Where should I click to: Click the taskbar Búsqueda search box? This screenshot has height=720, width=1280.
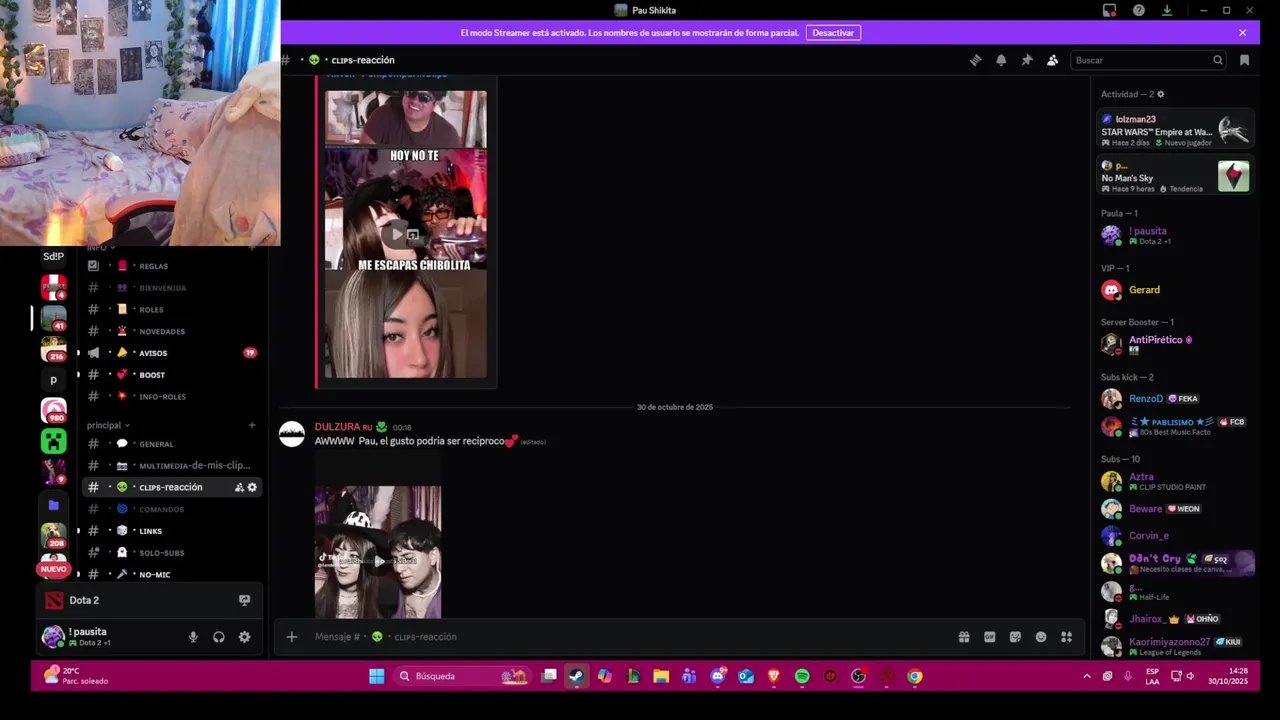click(x=462, y=676)
